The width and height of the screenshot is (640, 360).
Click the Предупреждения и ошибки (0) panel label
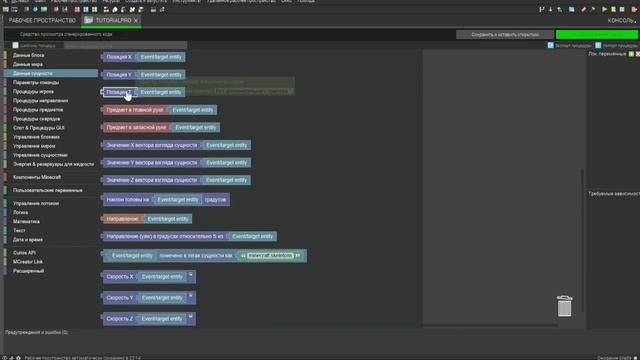point(36,332)
